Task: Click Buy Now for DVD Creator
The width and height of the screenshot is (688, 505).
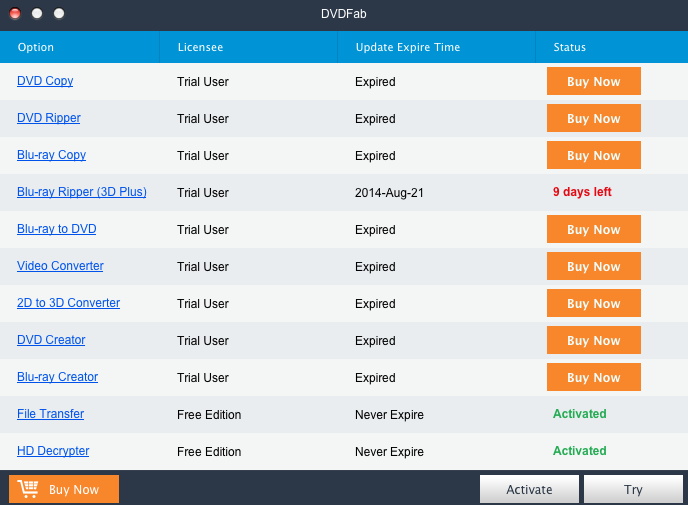Action: (x=594, y=340)
